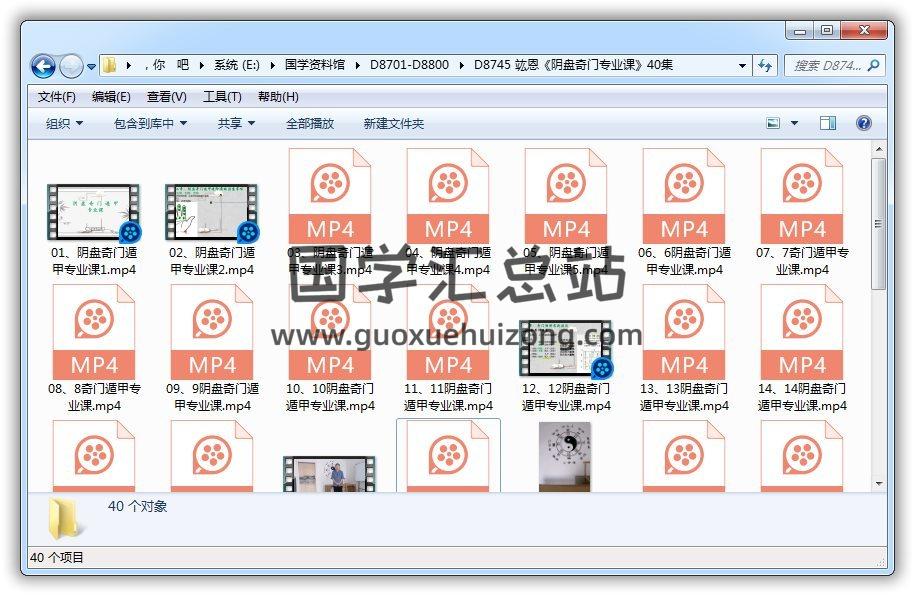Click the Forward navigation arrow button
This screenshot has height=596, width=915.
click(71, 66)
